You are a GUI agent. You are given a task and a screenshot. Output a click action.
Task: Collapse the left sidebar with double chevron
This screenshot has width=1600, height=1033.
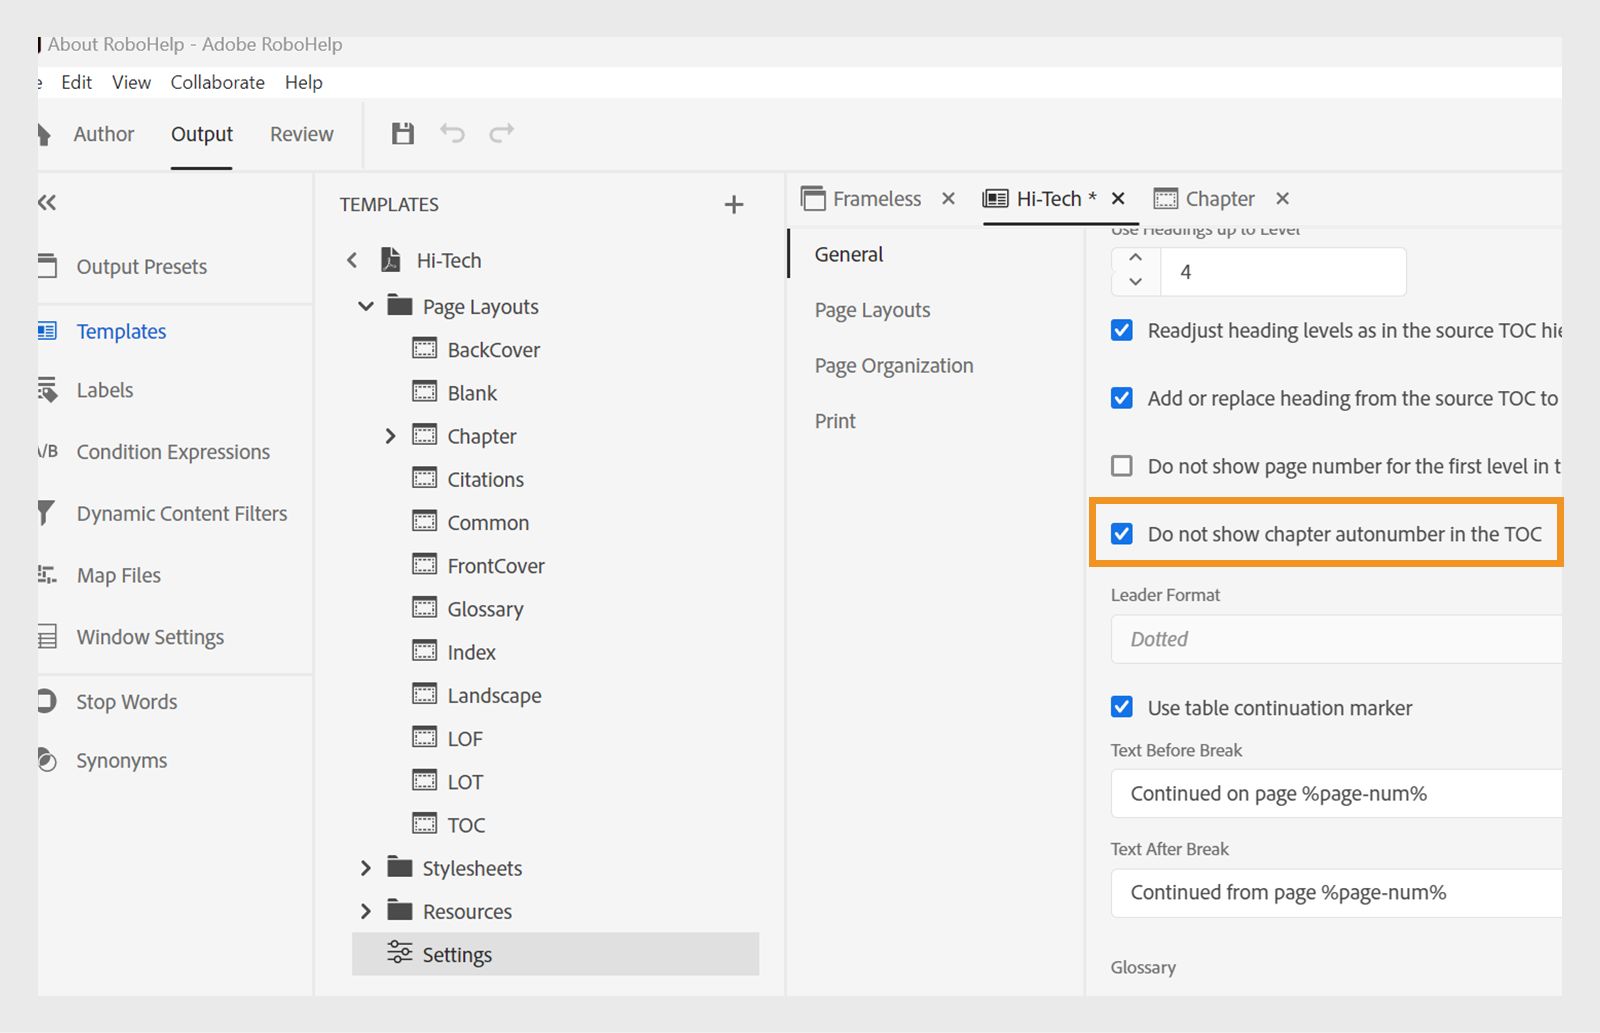point(47,203)
